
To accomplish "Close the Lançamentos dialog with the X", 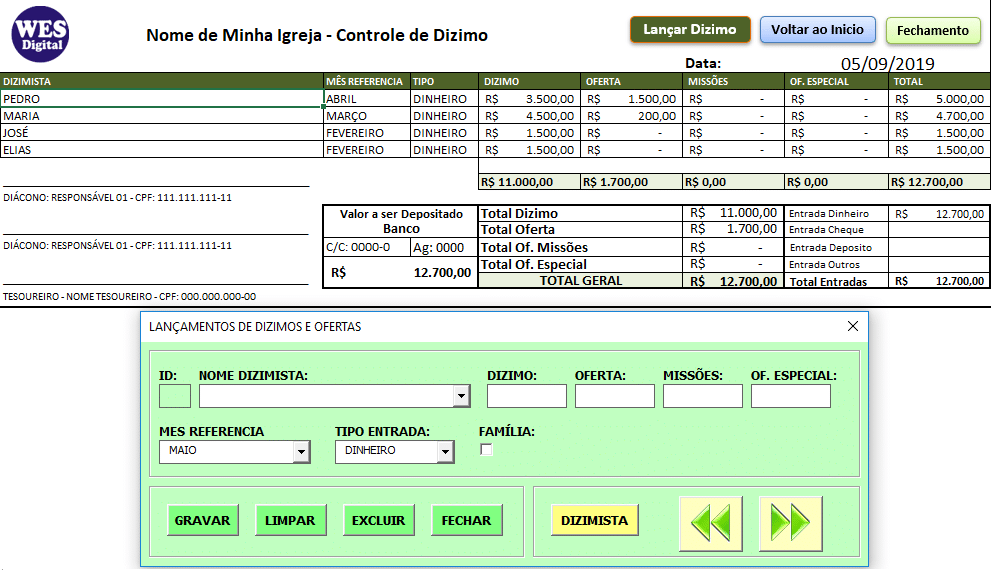I will click(x=852, y=326).
